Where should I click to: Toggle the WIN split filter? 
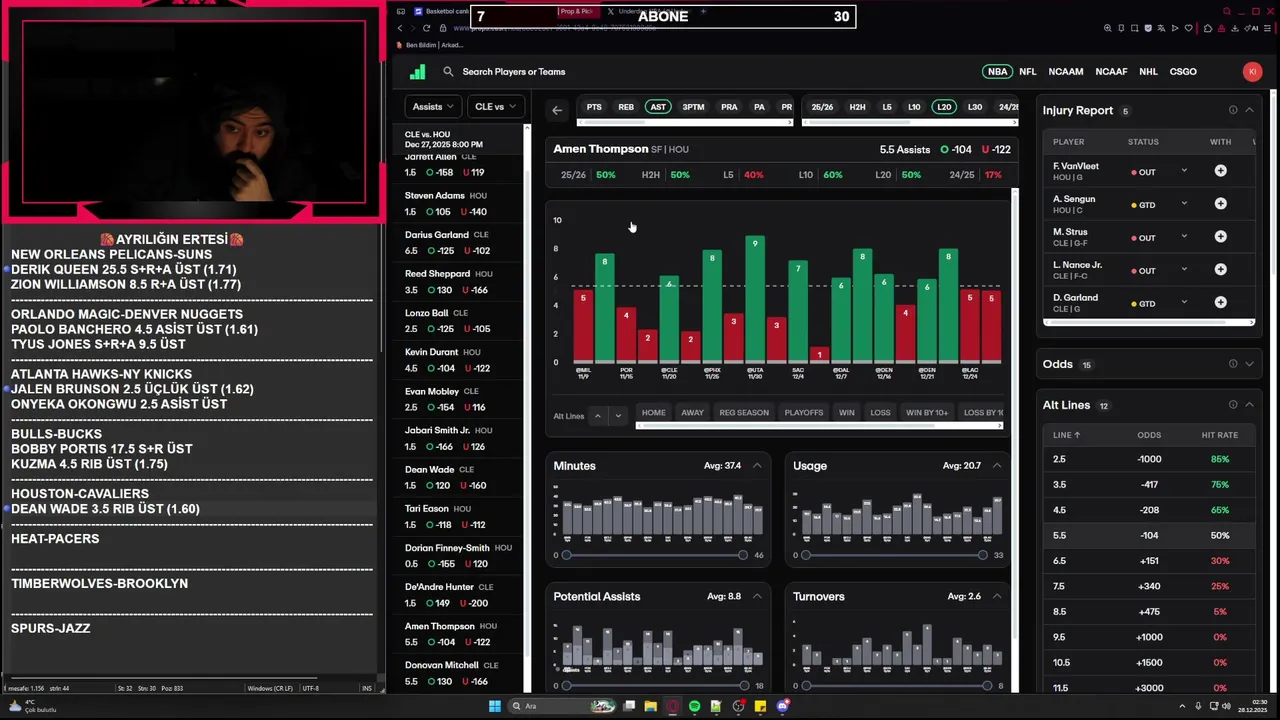[x=847, y=413]
